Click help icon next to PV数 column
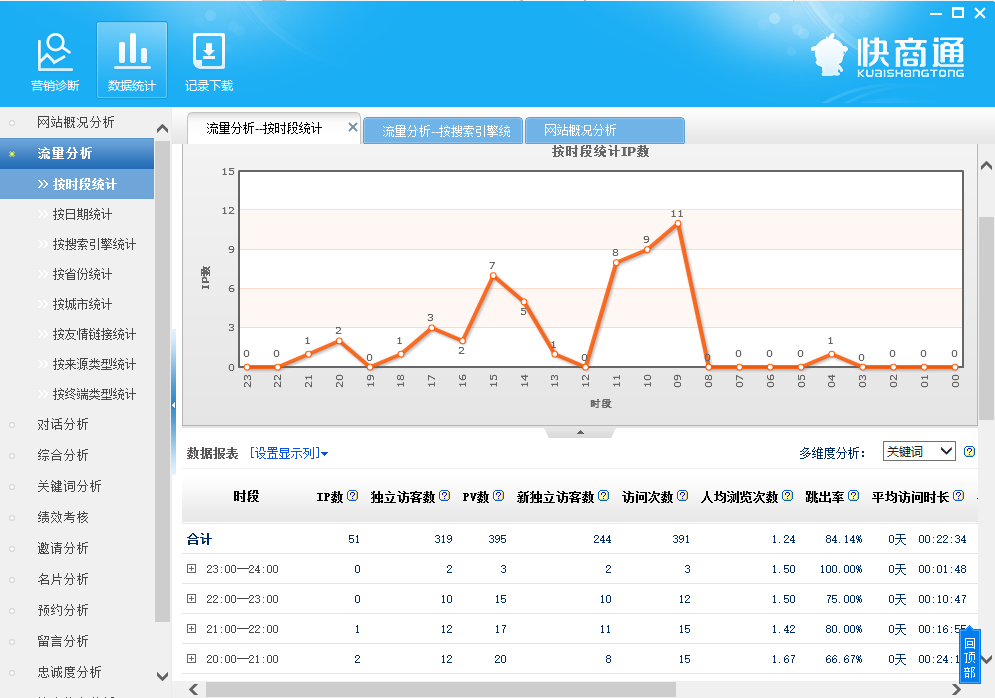This screenshot has width=995, height=698. [x=498, y=496]
